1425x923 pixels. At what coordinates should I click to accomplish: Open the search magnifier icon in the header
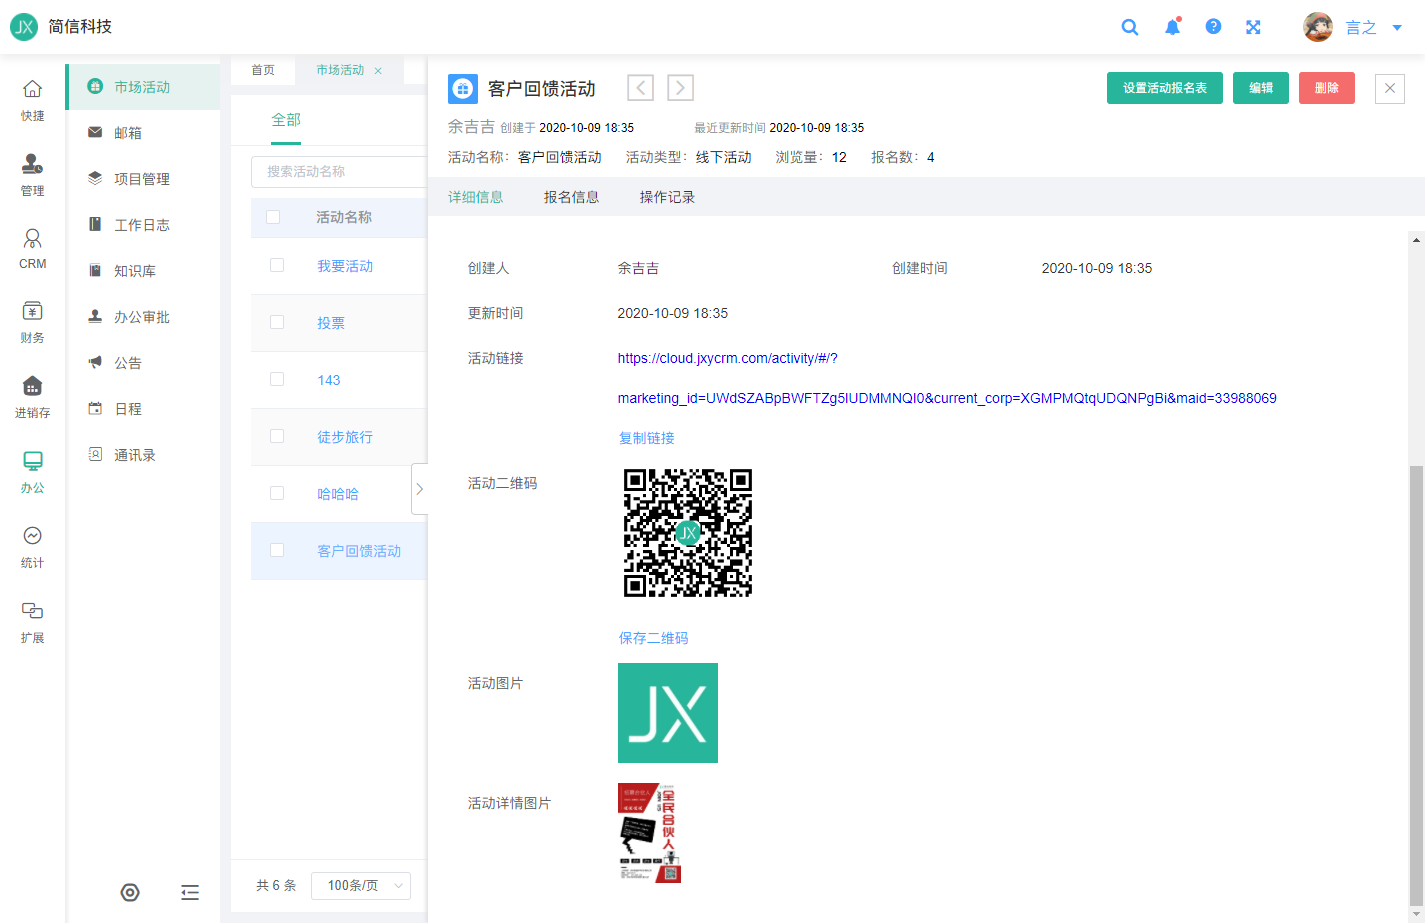click(1130, 27)
